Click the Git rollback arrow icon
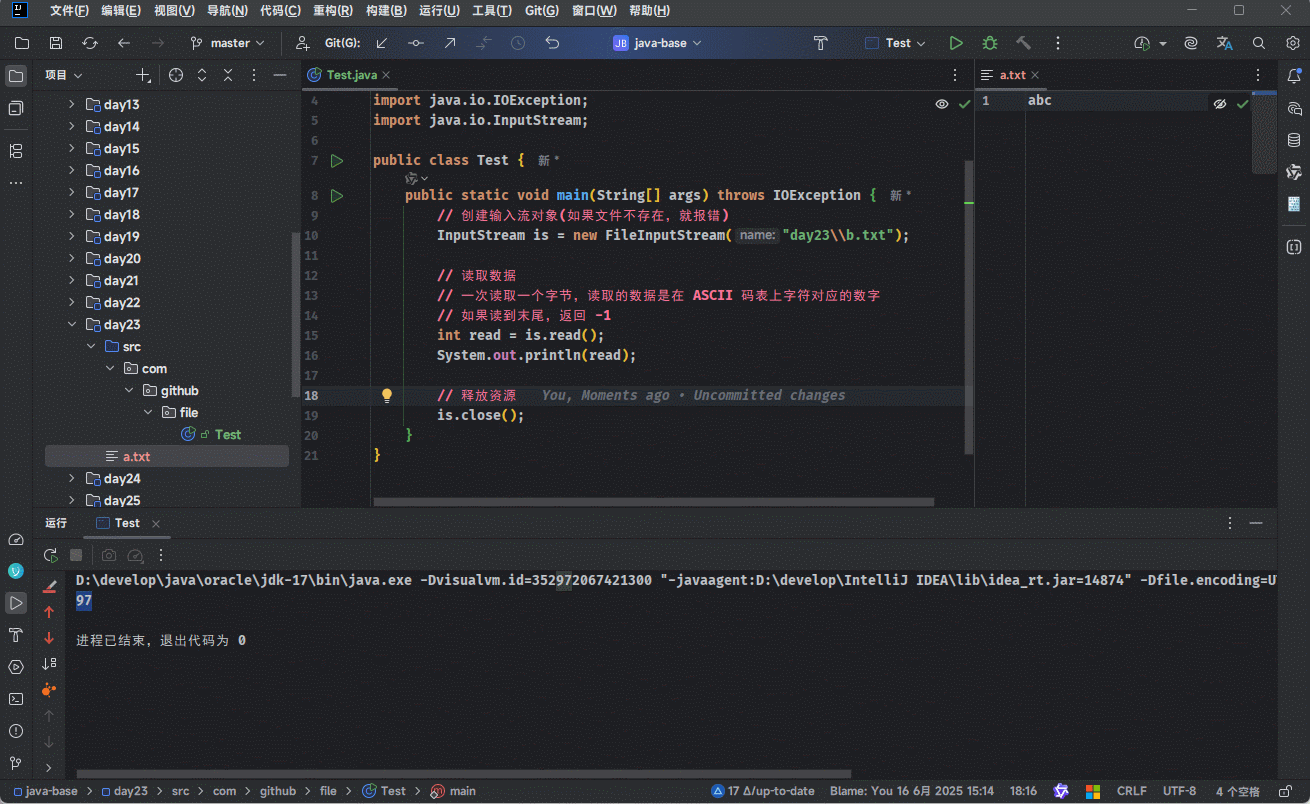This screenshot has height=804, width=1310. pos(552,43)
